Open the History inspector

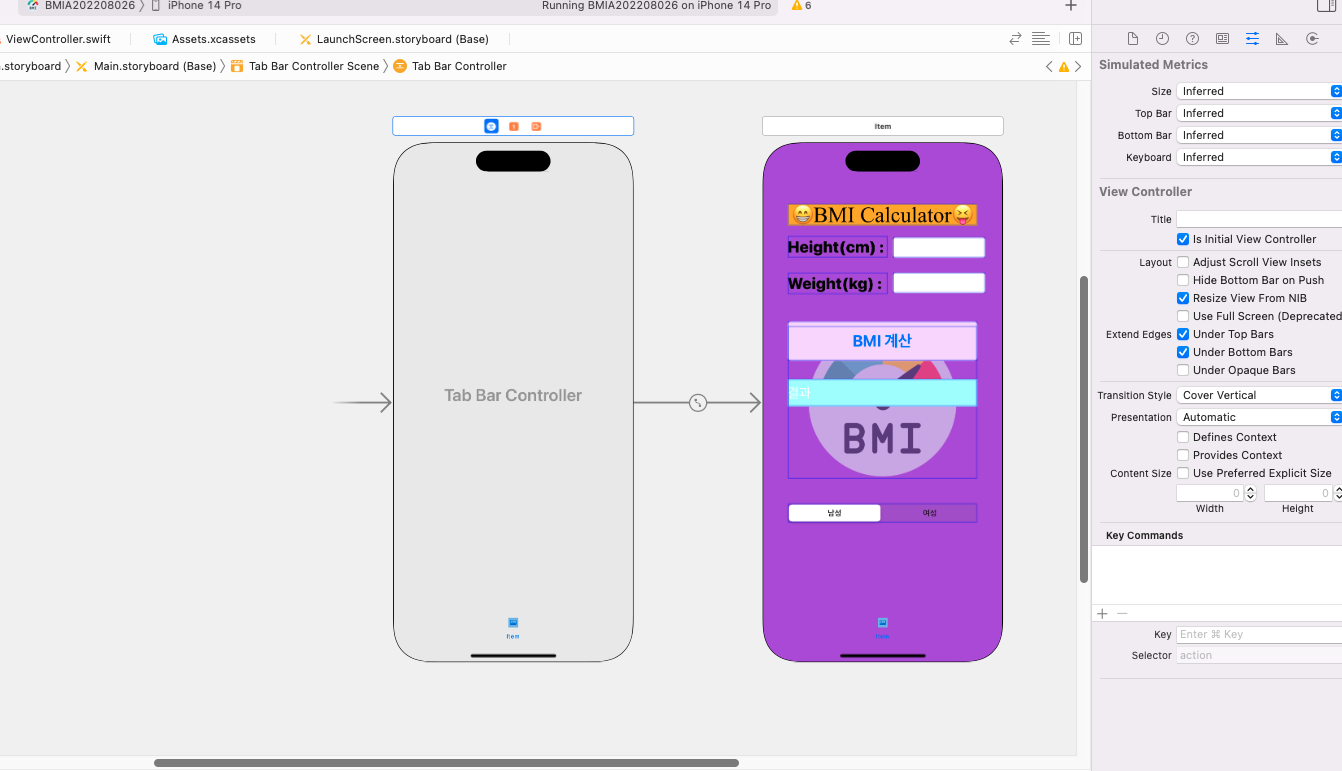click(x=1162, y=39)
